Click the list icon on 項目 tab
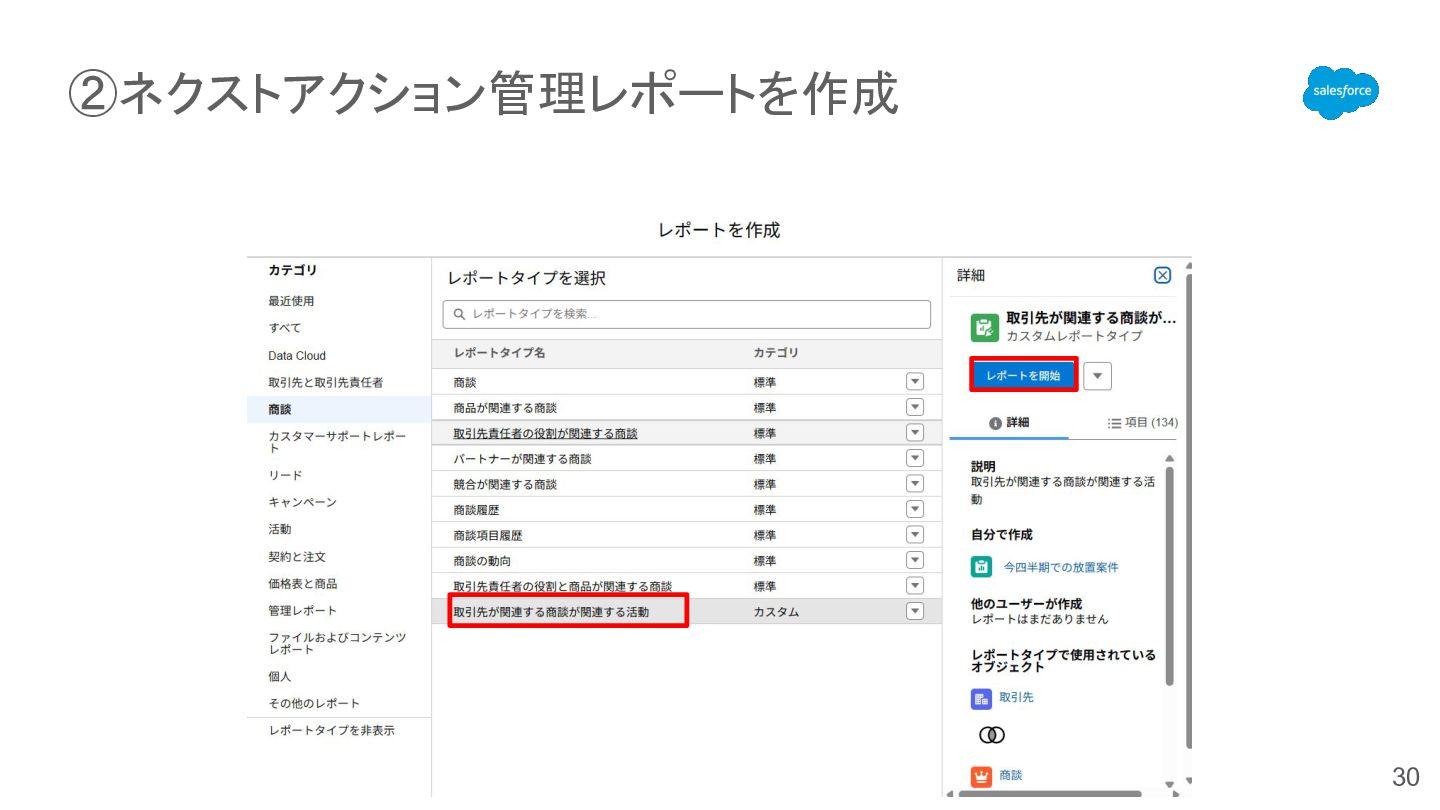The image size is (1440, 810). click(1114, 423)
